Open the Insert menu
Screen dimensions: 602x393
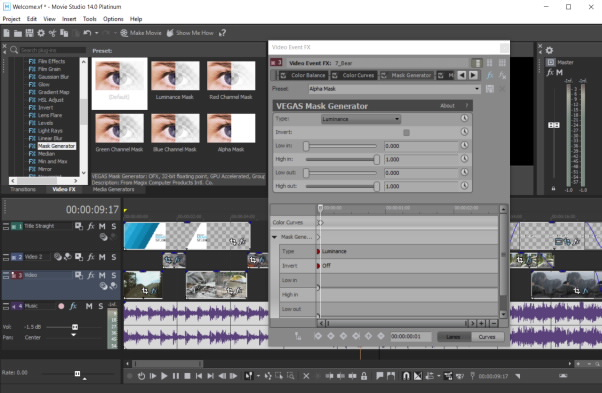[69, 19]
